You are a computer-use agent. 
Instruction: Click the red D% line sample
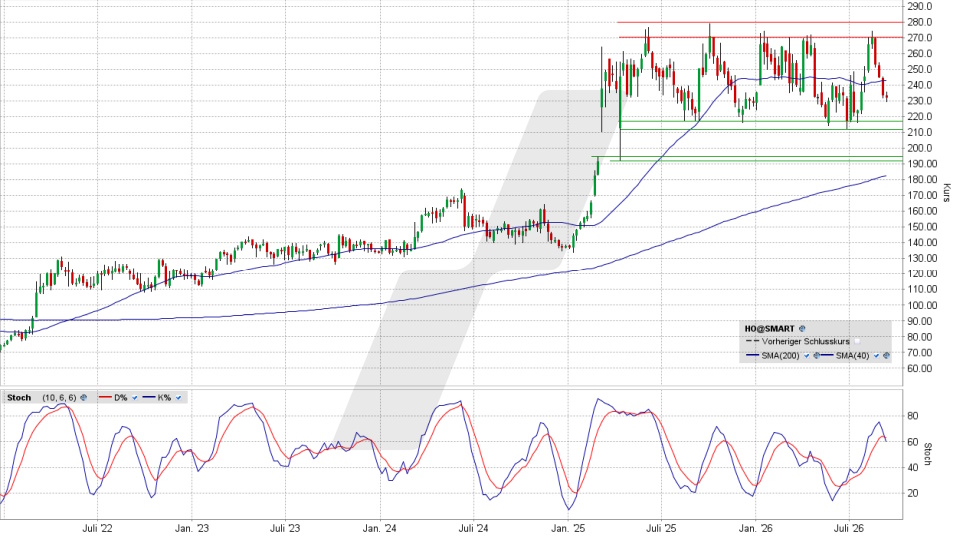tap(105, 397)
